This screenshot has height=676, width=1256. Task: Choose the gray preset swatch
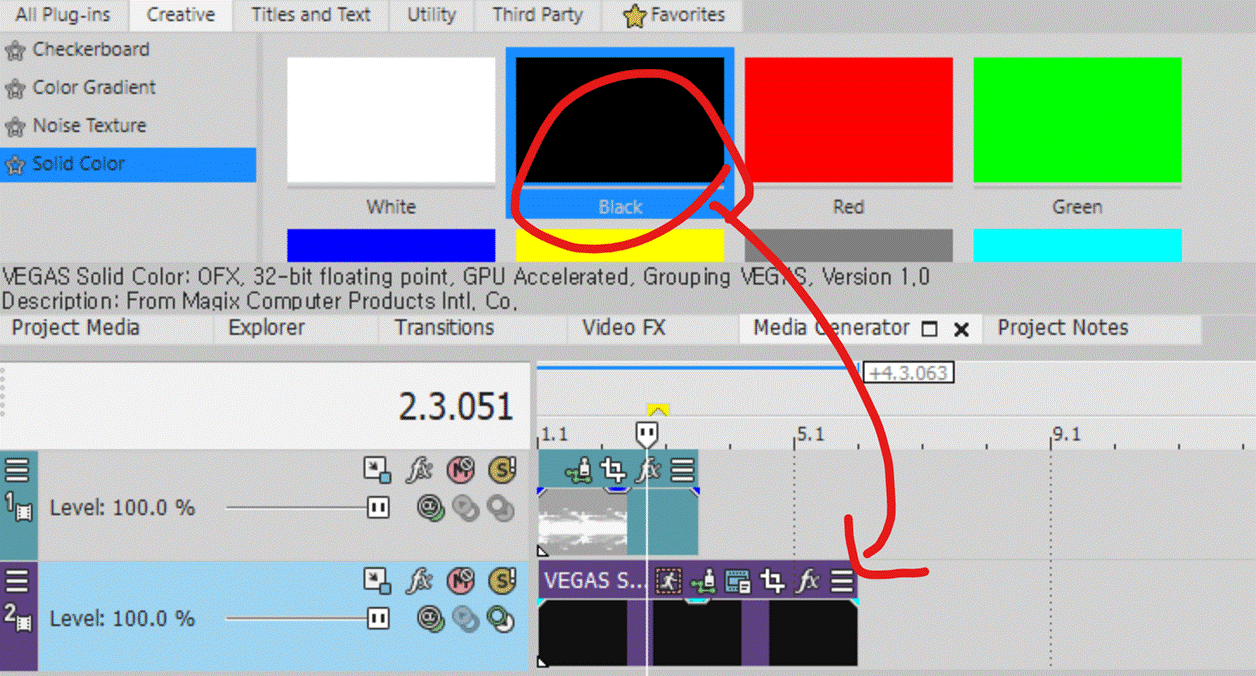coord(848,245)
